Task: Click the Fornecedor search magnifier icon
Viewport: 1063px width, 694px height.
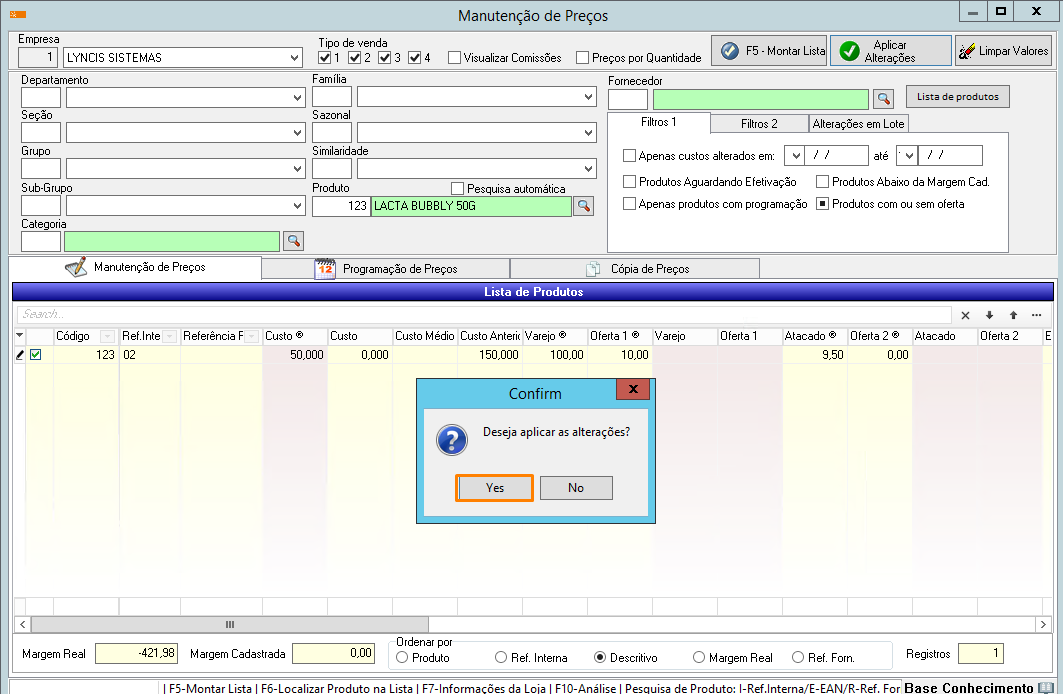Action: click(883, 98)
